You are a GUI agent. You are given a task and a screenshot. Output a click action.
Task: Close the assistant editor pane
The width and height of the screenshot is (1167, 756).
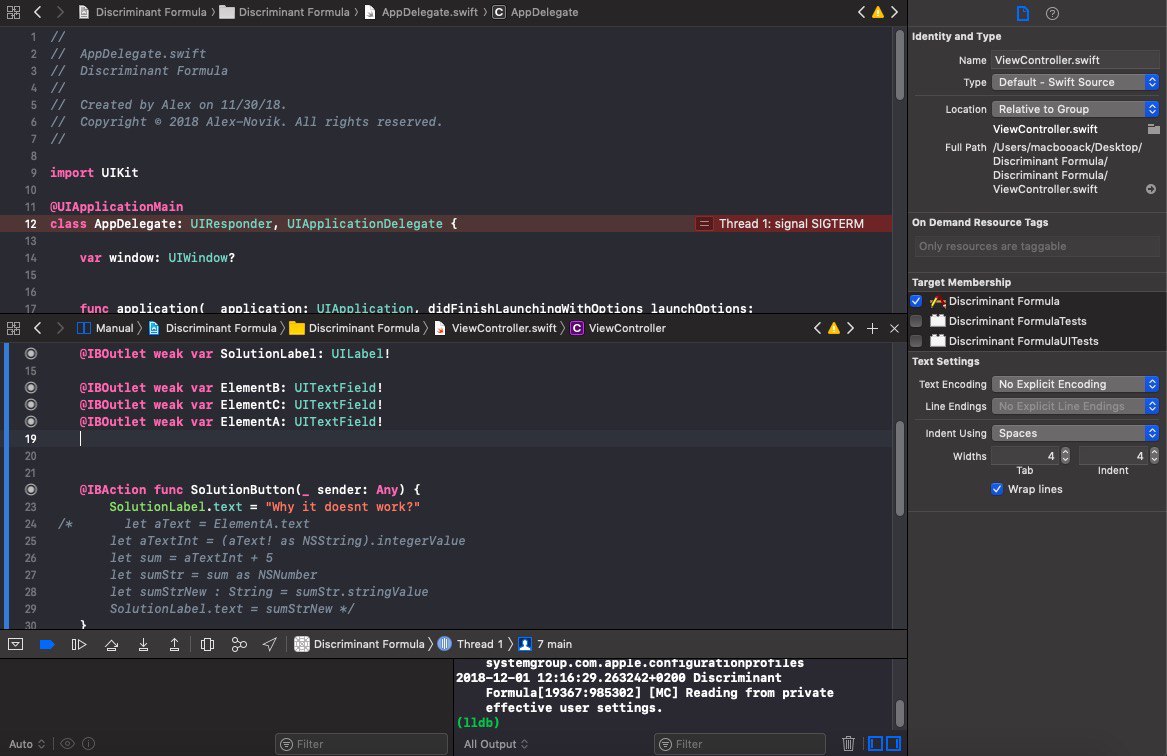coord(895,328)
